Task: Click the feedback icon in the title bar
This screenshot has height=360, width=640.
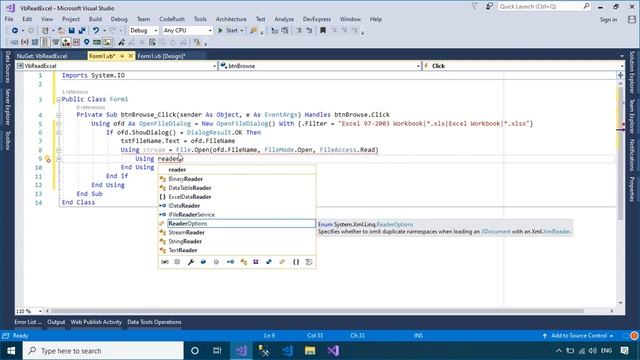Action: (x=489, y=6)
